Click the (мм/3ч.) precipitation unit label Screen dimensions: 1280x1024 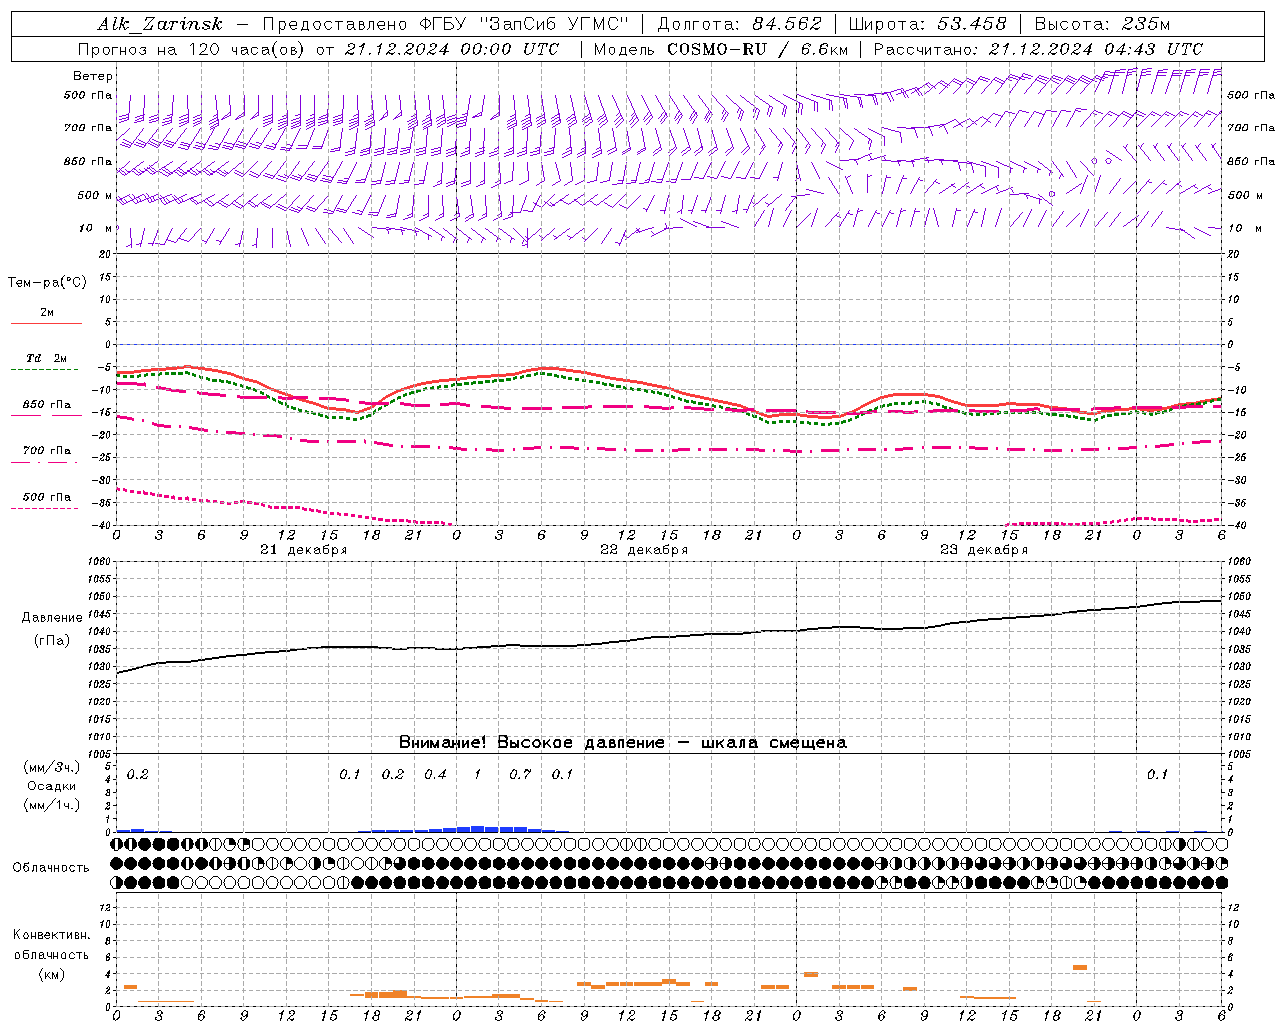[x=52, y=767]
